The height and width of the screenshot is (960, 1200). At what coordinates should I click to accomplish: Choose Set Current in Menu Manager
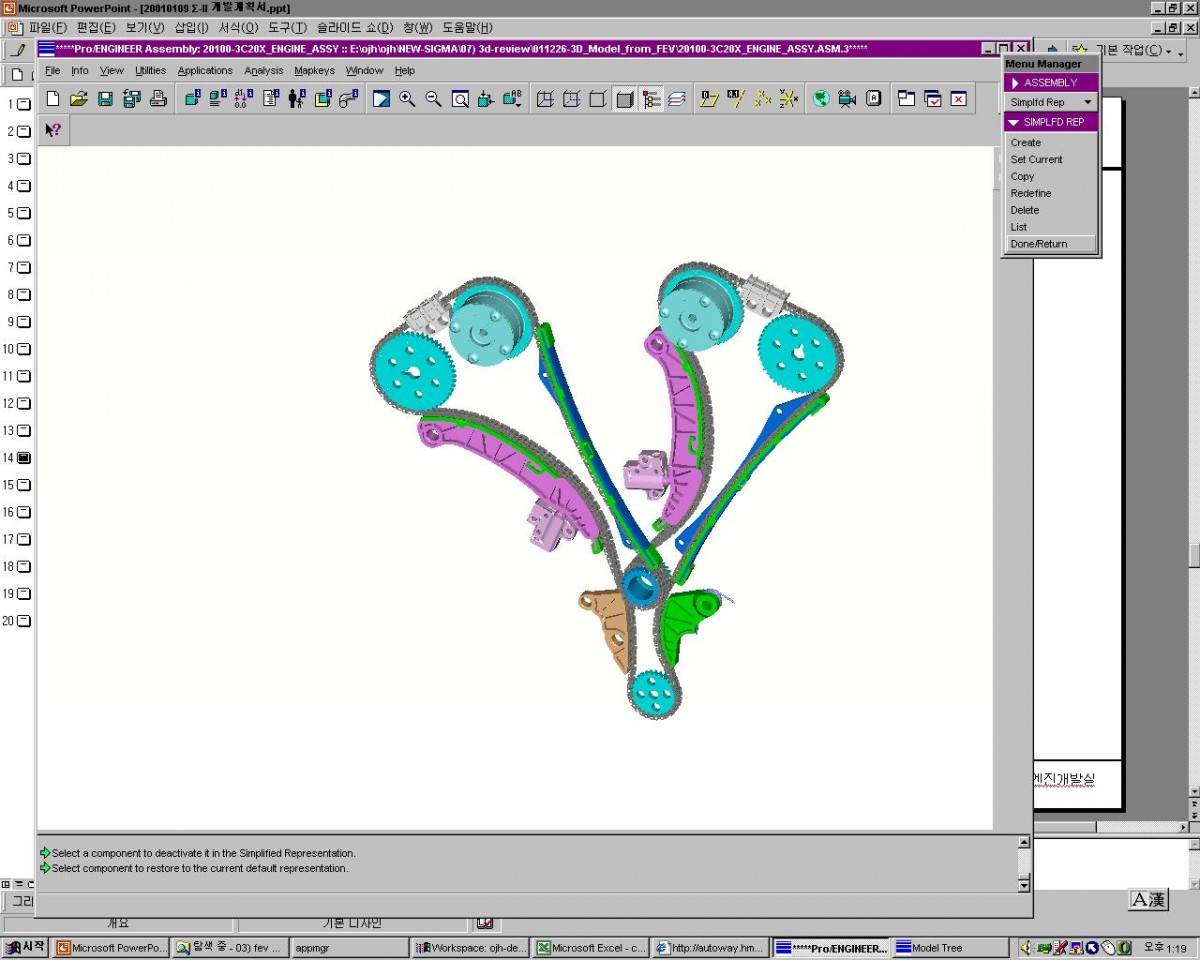(x=1037, y=160)
